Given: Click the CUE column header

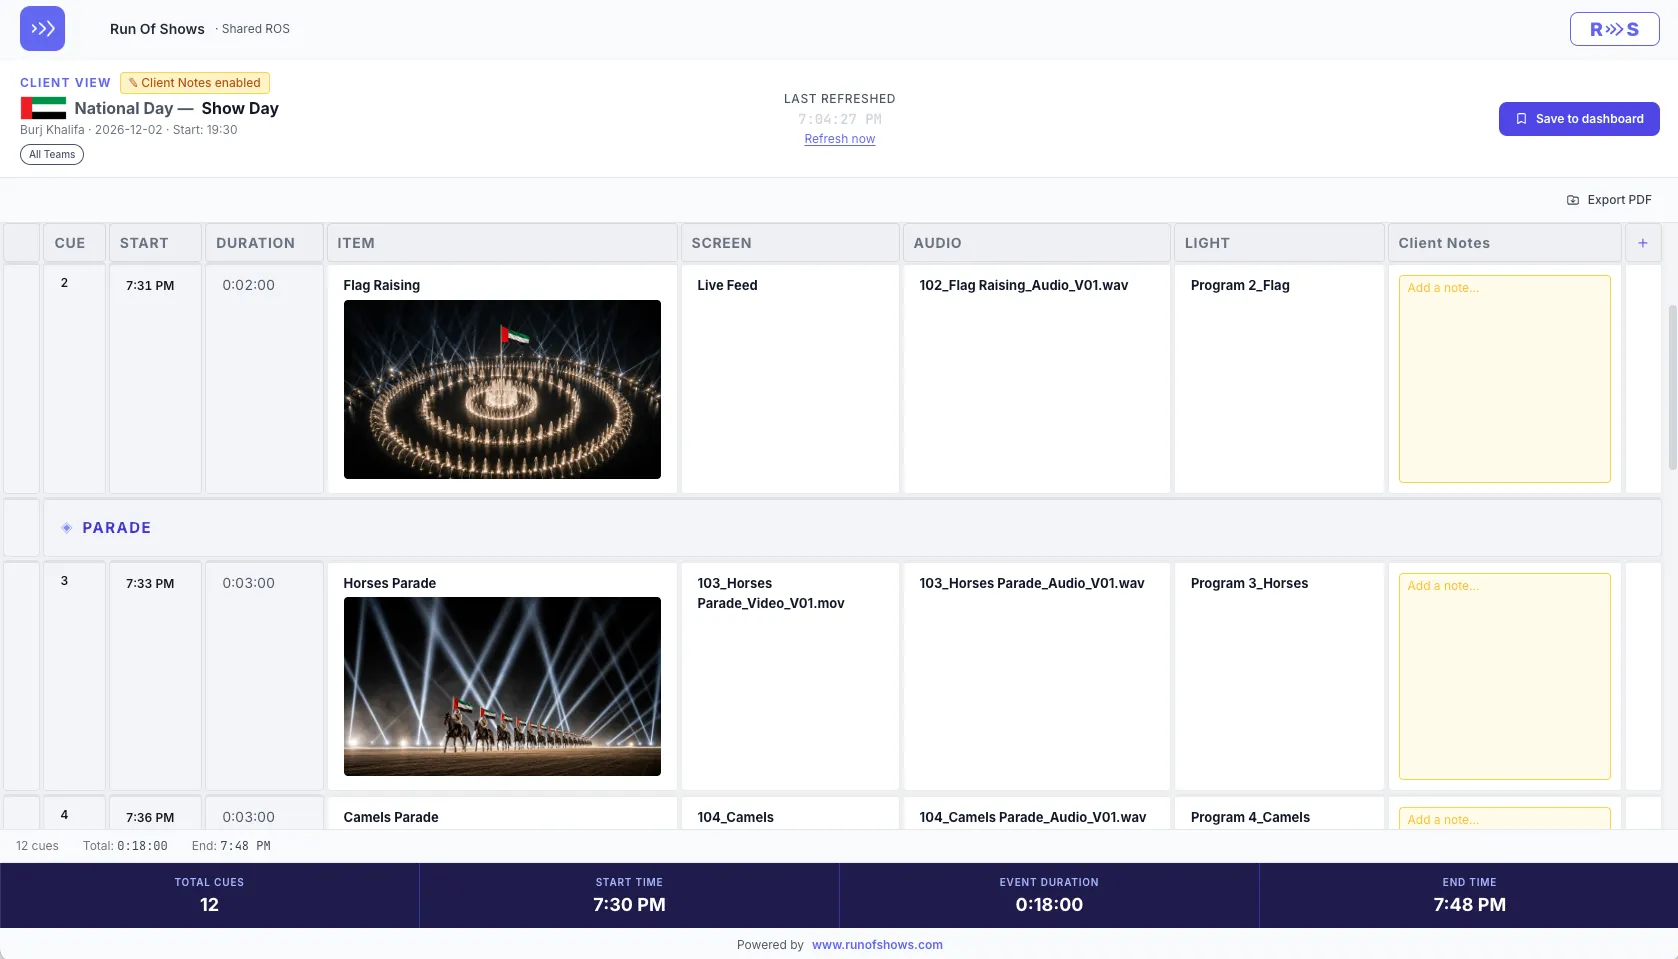Looking at the screenshot, I should tap(73, 243).
